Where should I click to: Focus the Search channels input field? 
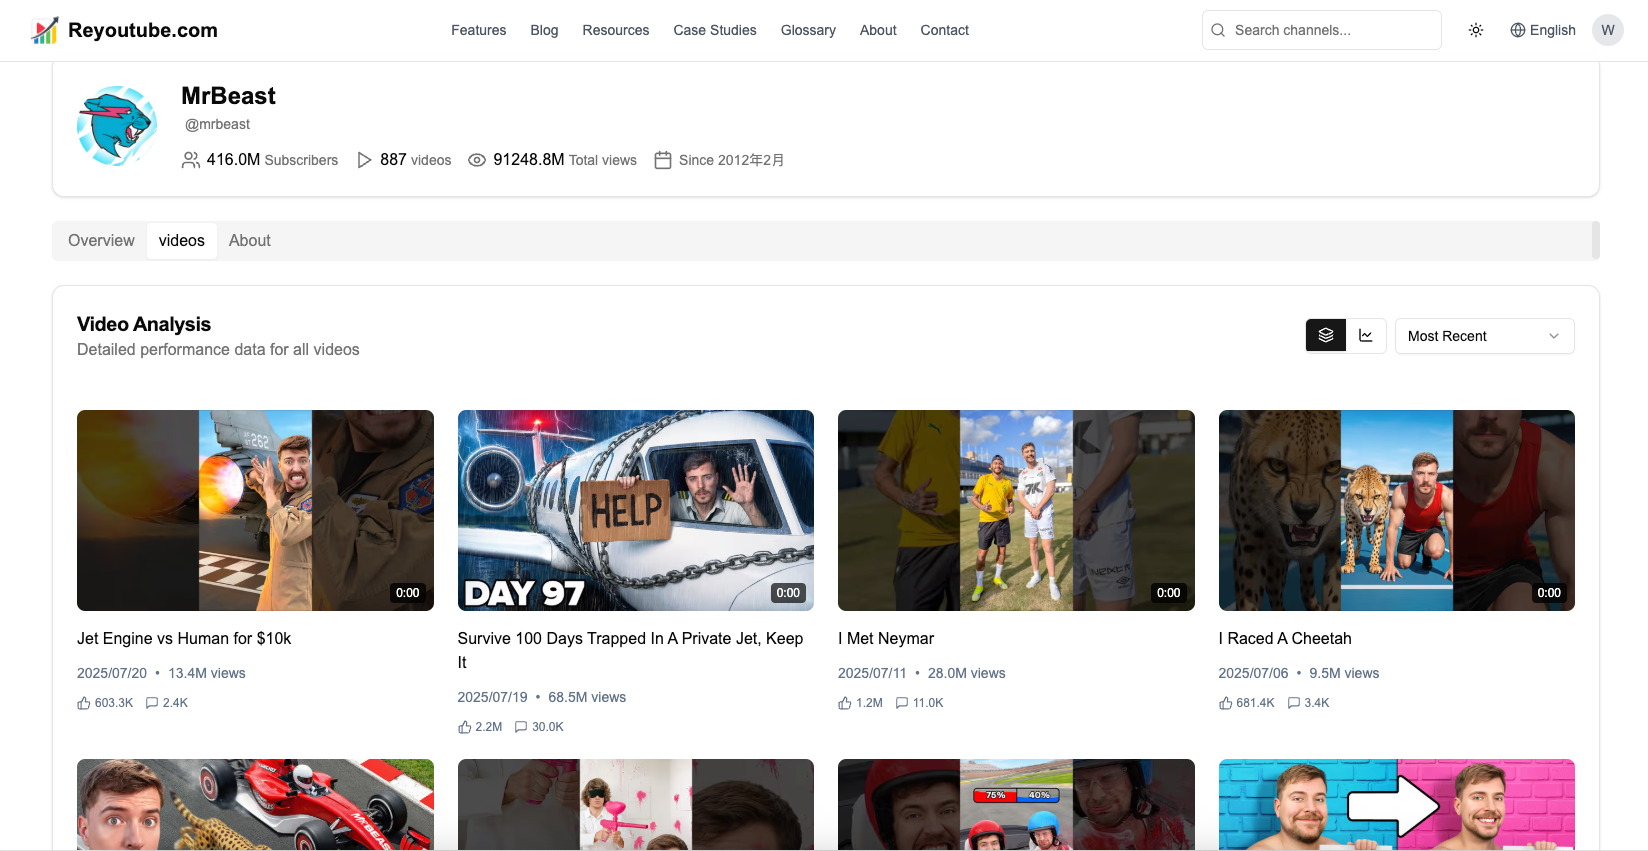pos(1330,30)
